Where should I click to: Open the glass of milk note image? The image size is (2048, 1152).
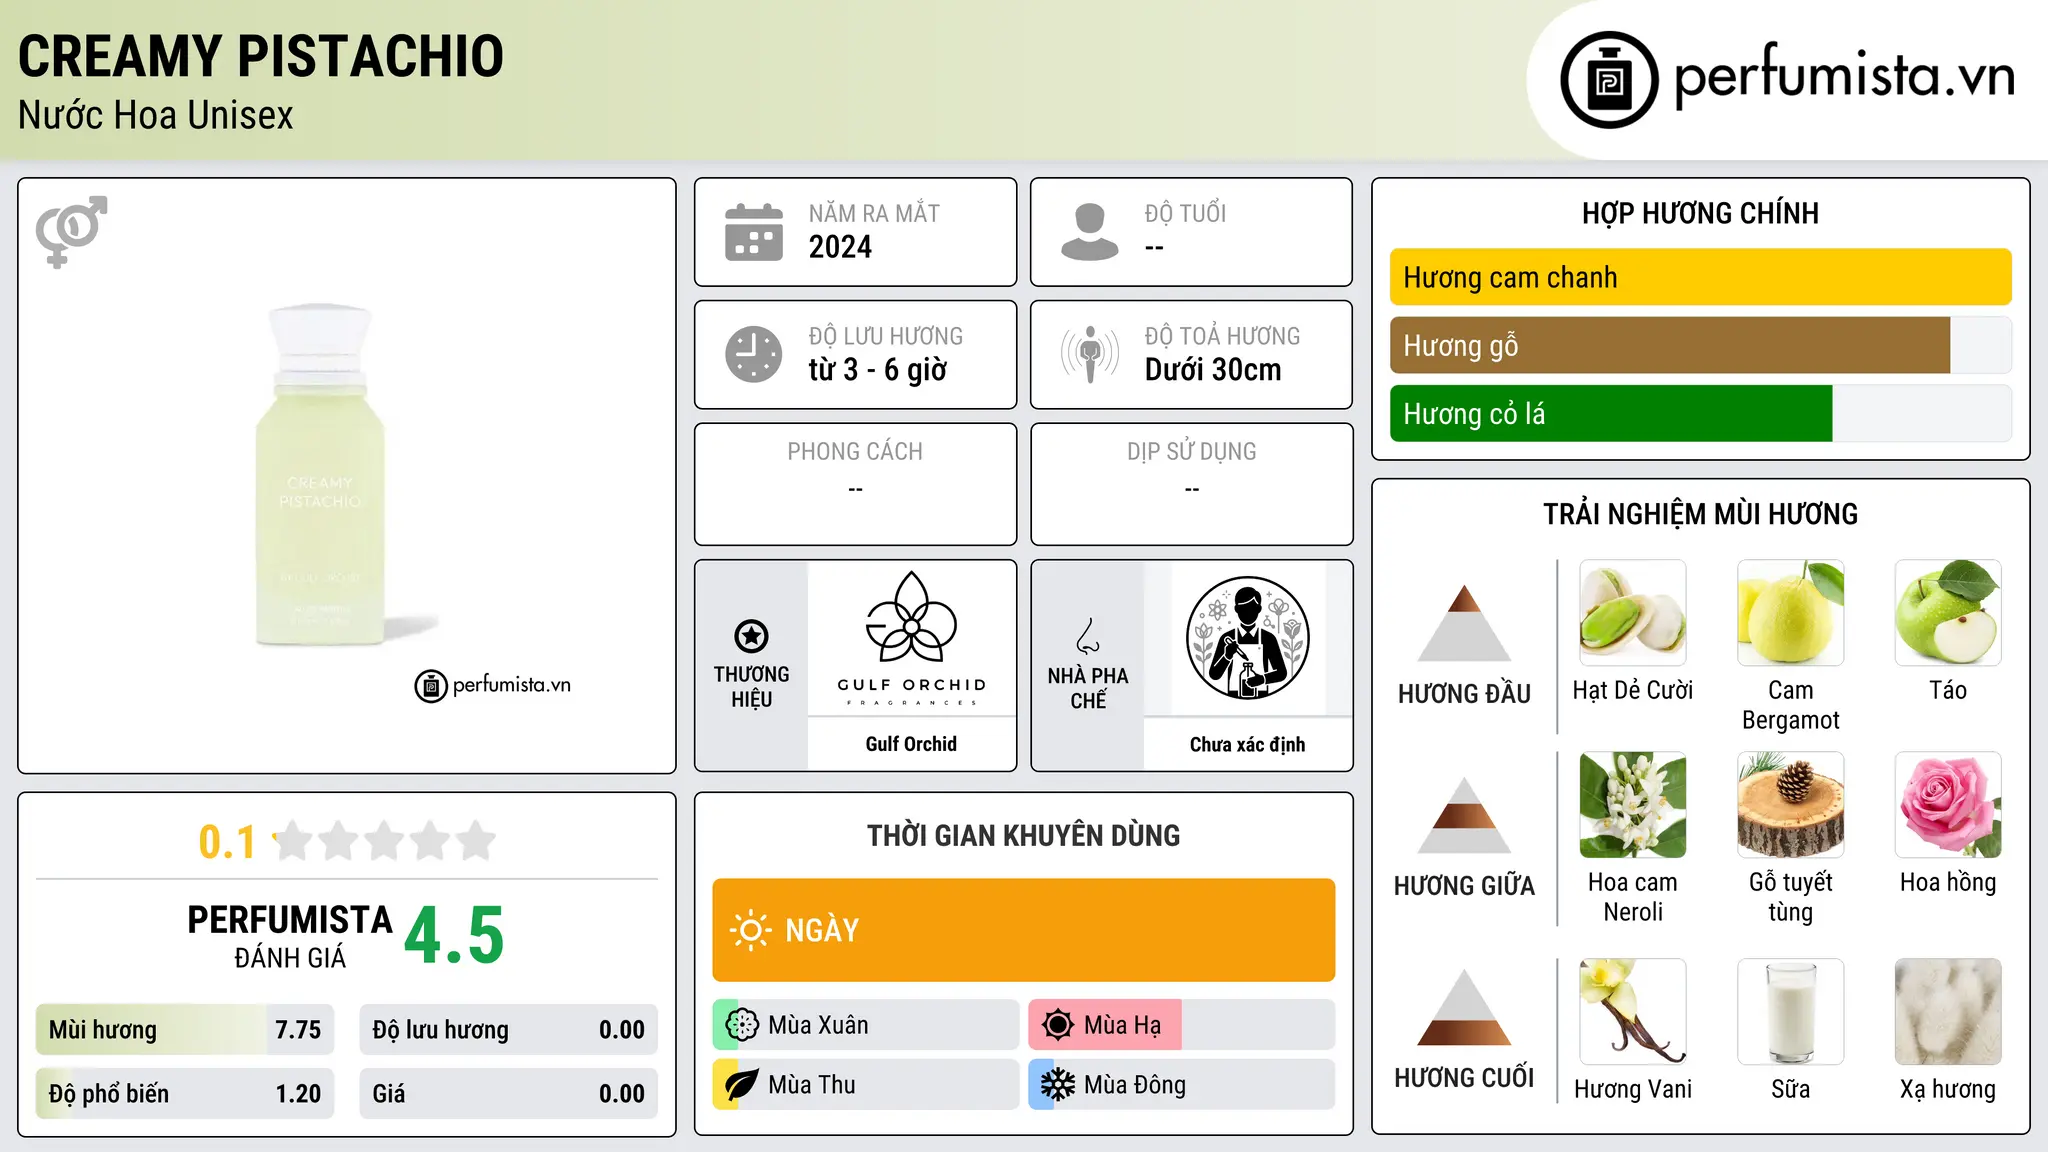point(1791,1012)
